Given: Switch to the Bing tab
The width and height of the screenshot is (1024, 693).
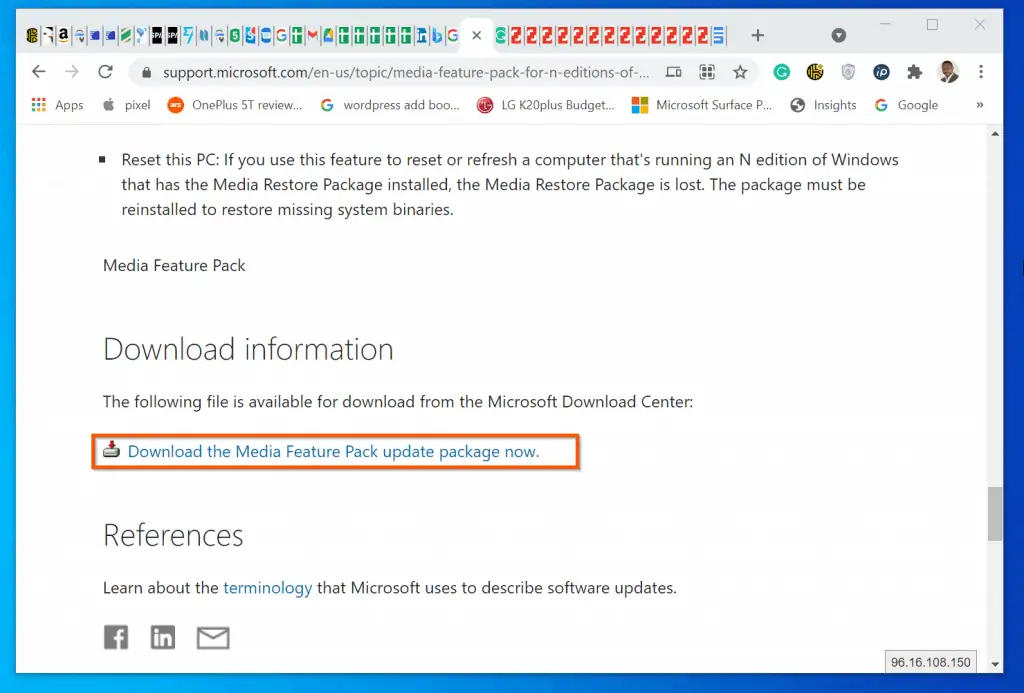Looking at the screenshot, I should tap(437, 35).
